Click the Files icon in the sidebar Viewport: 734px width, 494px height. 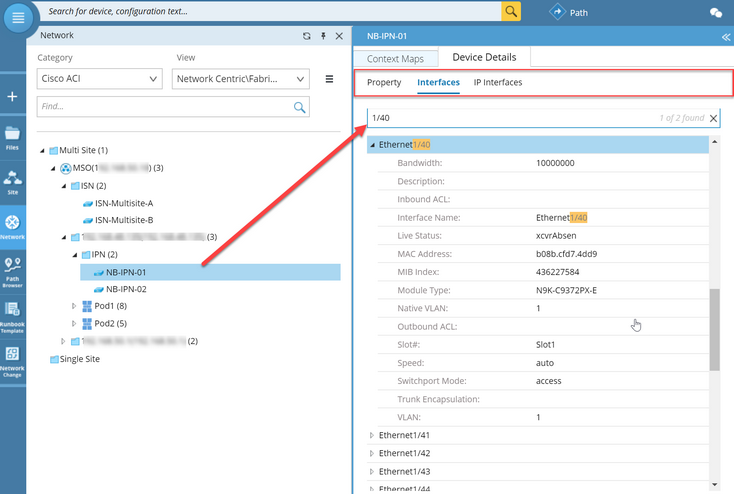[12, 138]
